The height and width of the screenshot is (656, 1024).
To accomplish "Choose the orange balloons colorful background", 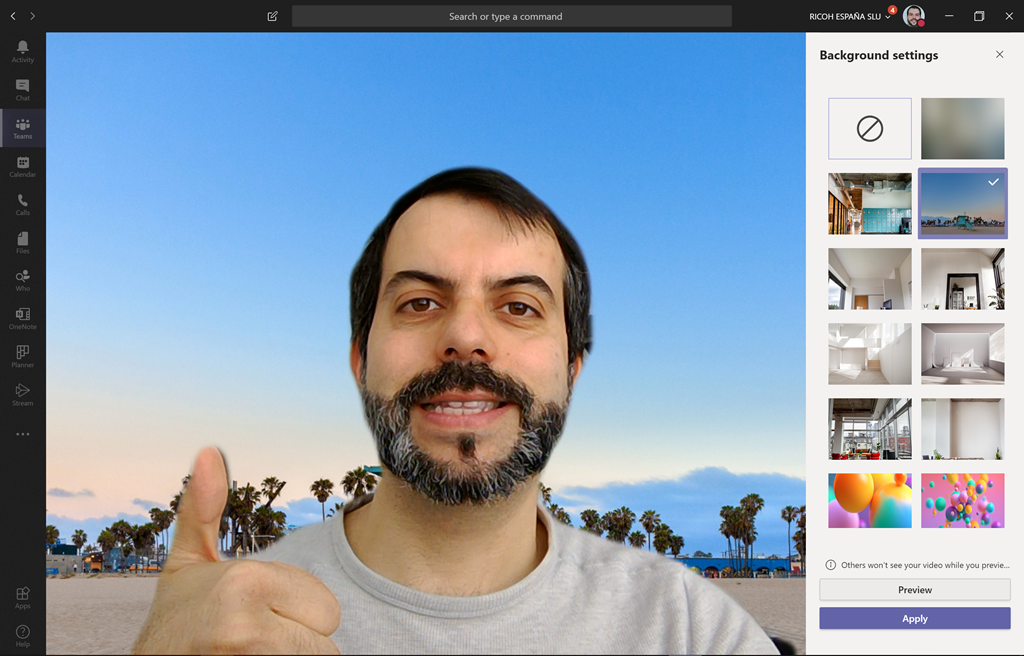I will point(870,500).
